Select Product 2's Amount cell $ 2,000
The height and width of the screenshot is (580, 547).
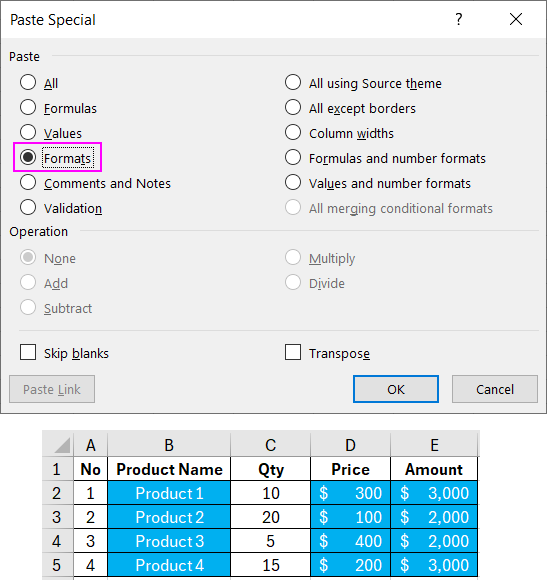click(434, 517)
